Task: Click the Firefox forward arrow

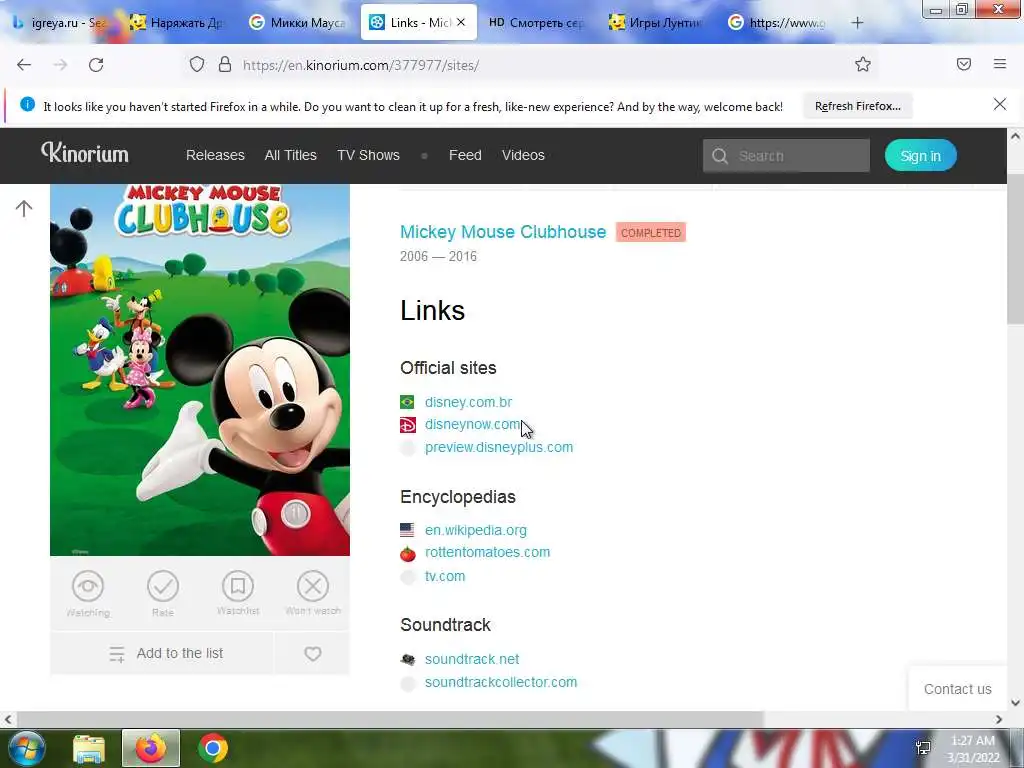Action: [x=60, y=65]
